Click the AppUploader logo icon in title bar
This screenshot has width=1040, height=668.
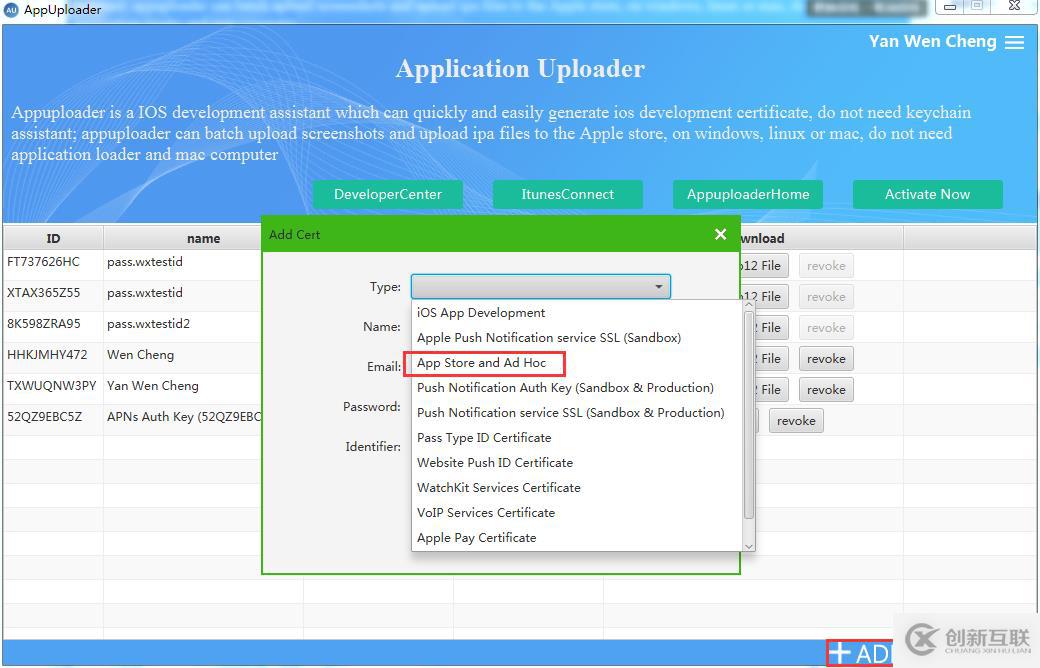coord(11,10)
